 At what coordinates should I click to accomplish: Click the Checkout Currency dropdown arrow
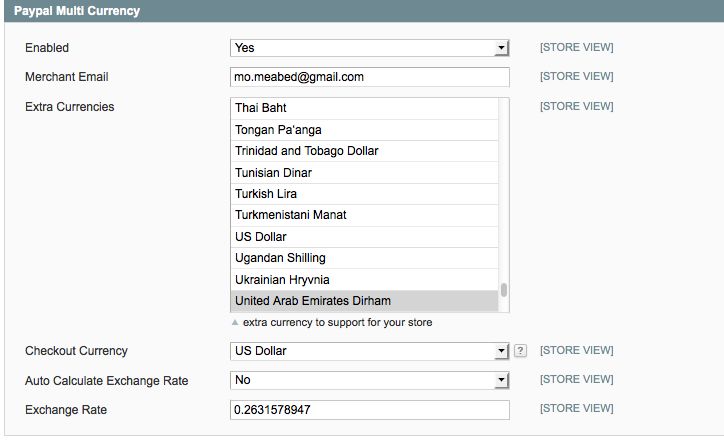pos(501,351)
